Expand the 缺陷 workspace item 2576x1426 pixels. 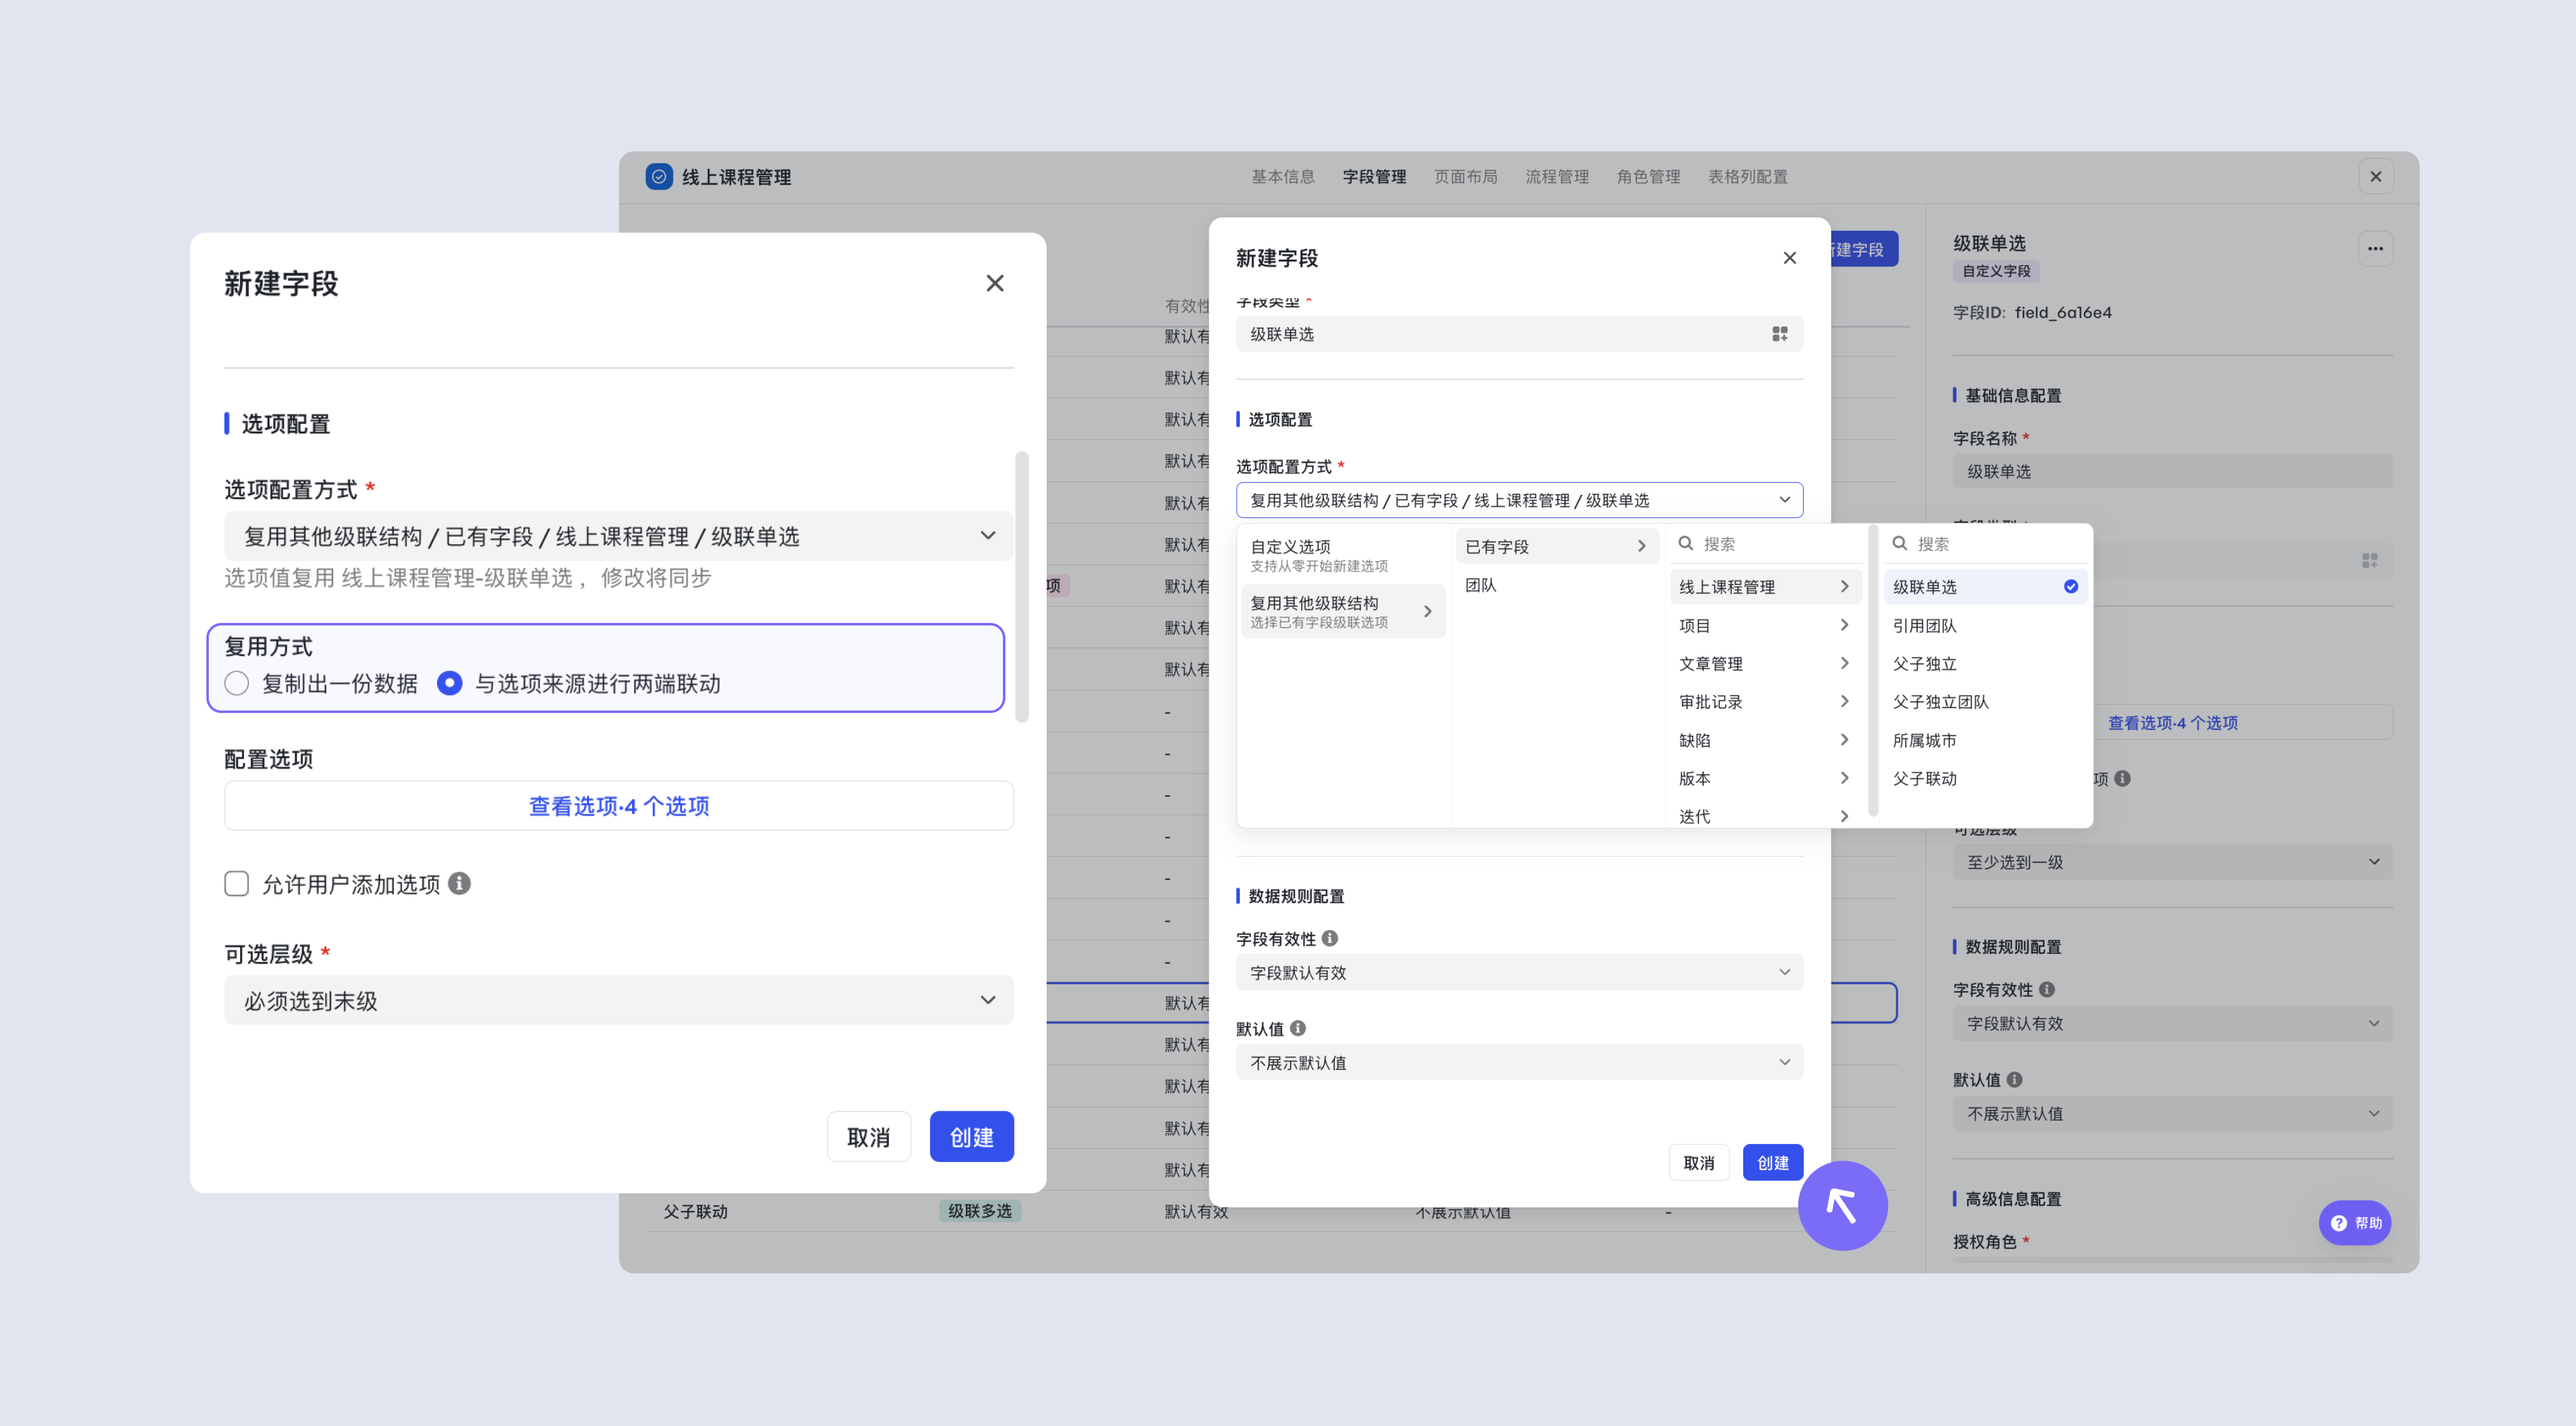coord(1765,740)
